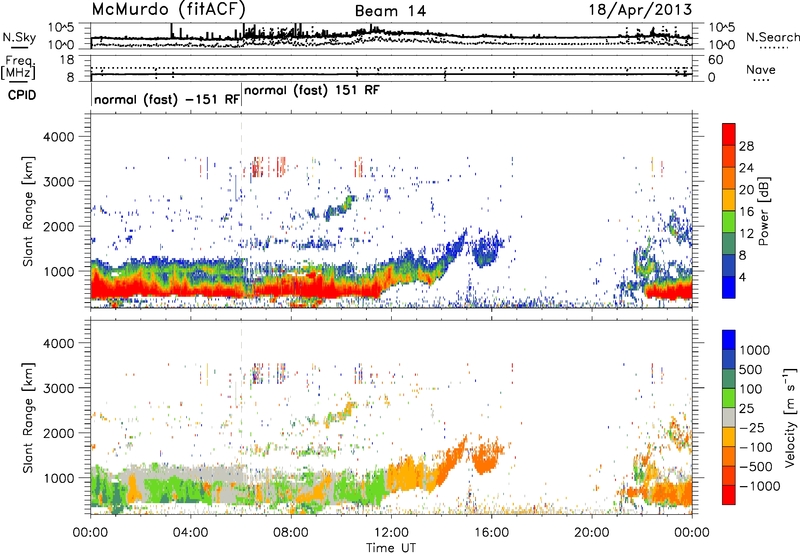Click the 'McMurdo (fitACF)' title text
Viewport: 800px width, 554px height.
click(x=169, y=9)
